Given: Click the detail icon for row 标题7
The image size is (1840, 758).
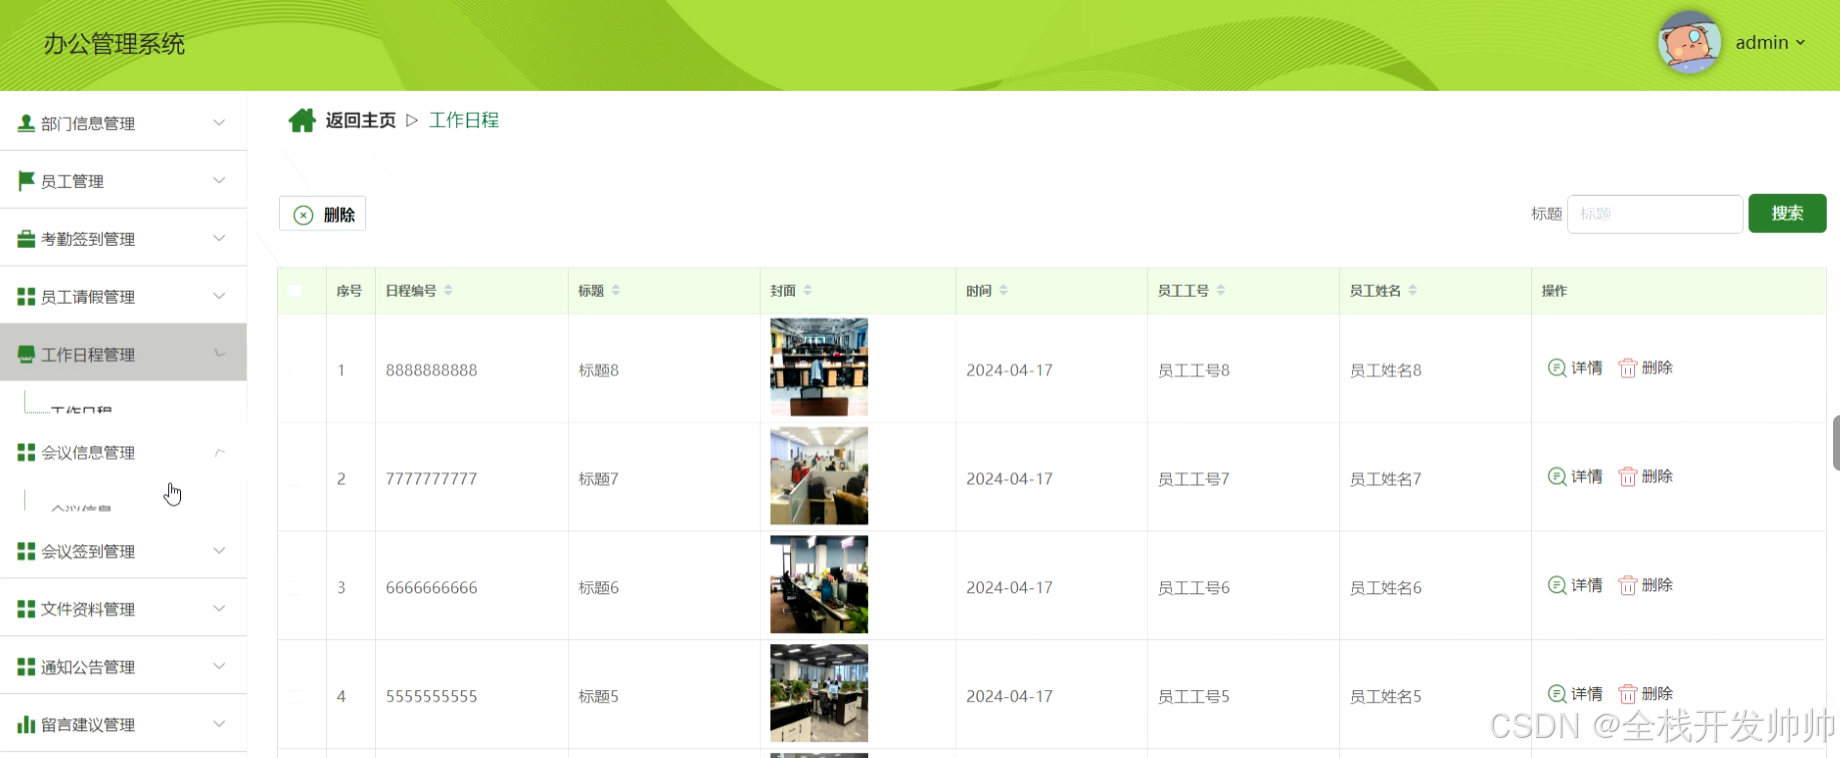Looking at the screenshot, I should click(x=1557, y=477).
